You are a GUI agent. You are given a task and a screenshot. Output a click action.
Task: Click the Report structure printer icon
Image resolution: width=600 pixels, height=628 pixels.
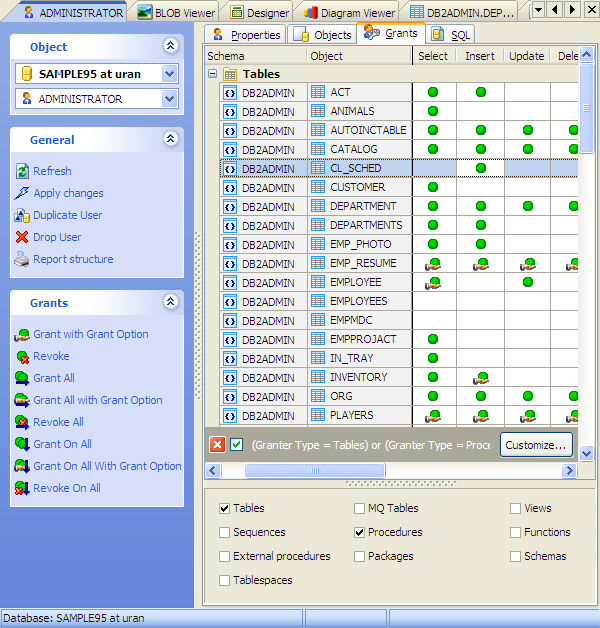pyautogui.click(x=23, y=259)
